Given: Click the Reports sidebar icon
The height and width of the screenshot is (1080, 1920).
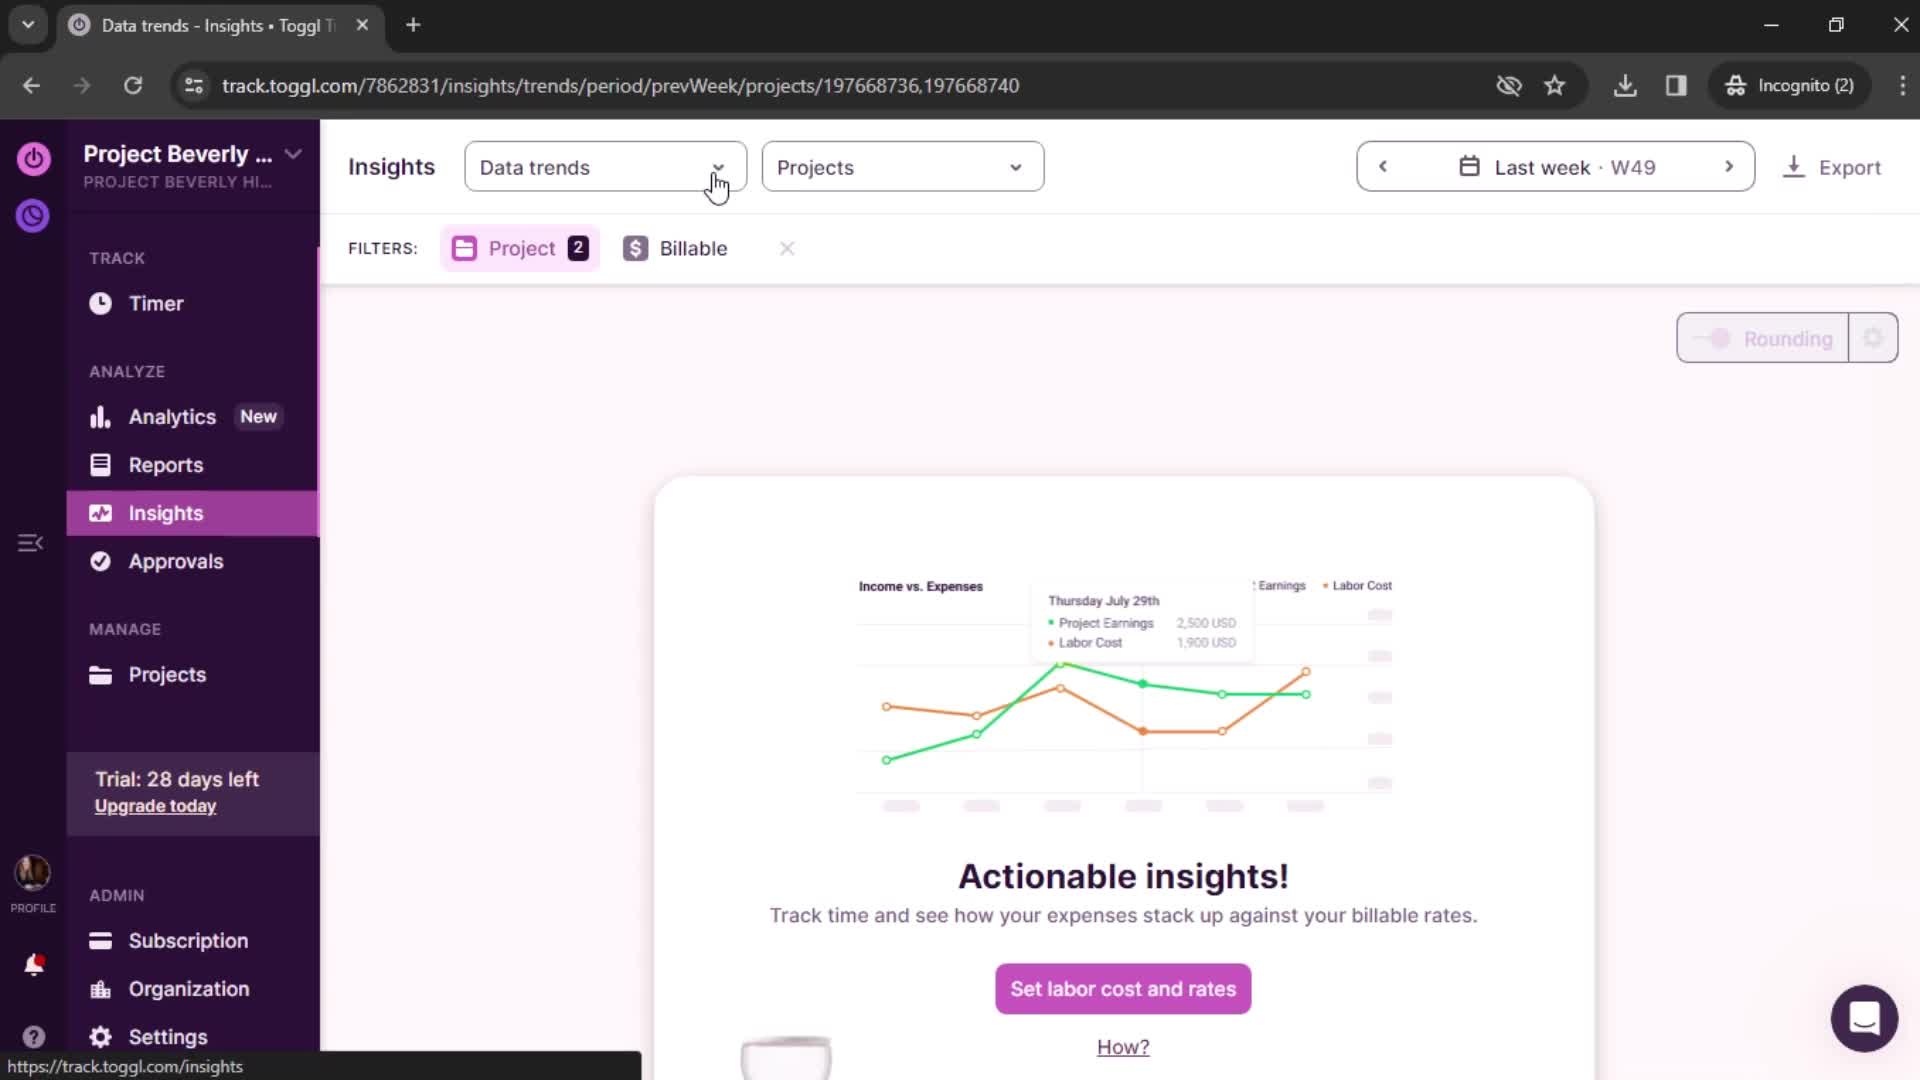Looking at the screenshot, I should tap(102, 464).
